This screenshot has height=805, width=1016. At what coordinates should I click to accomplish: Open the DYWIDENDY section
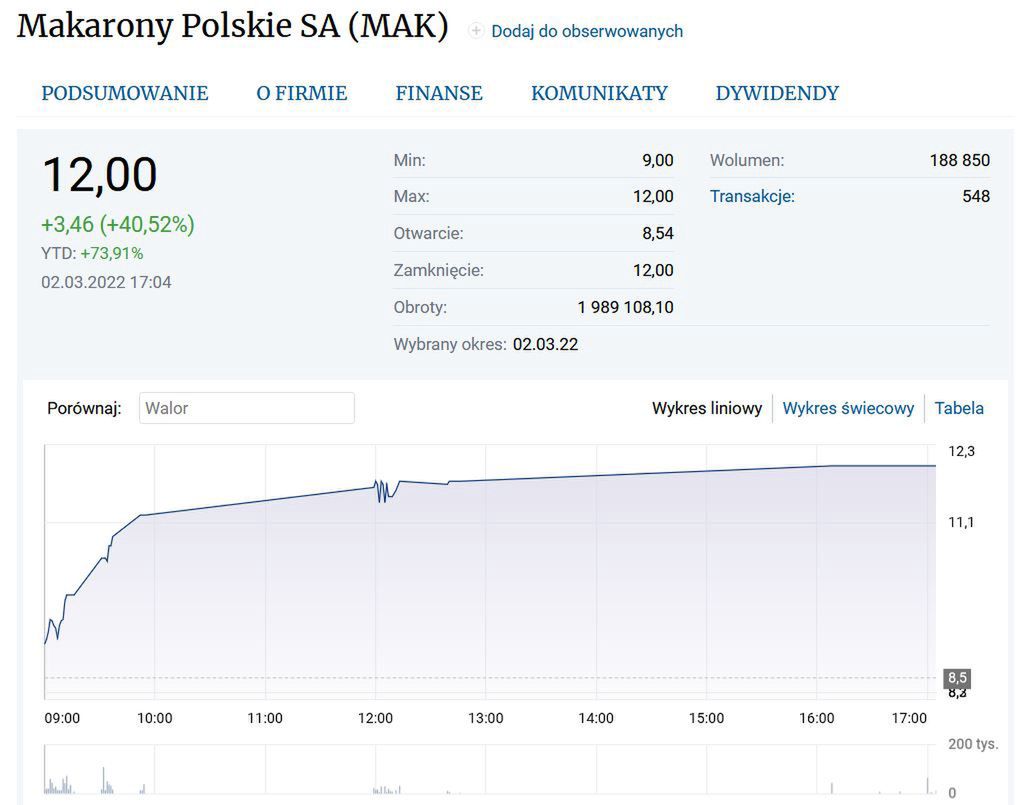click(x=776, y=92)
